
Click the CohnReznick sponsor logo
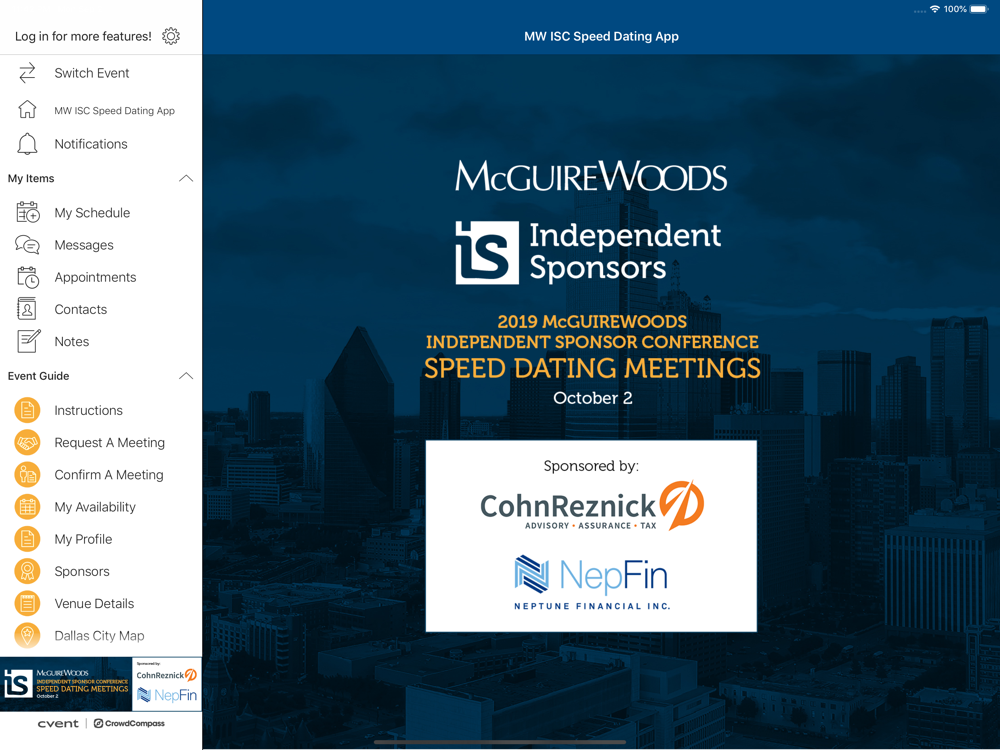tap(592, 506)
